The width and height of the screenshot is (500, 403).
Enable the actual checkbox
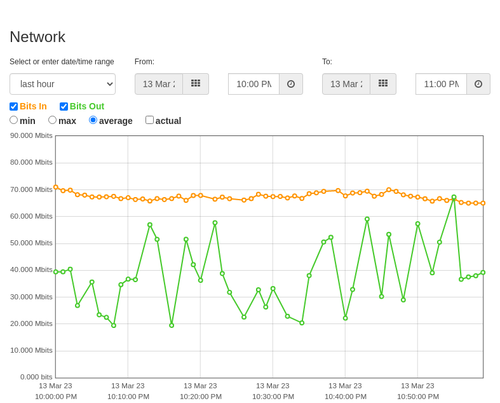150,120
